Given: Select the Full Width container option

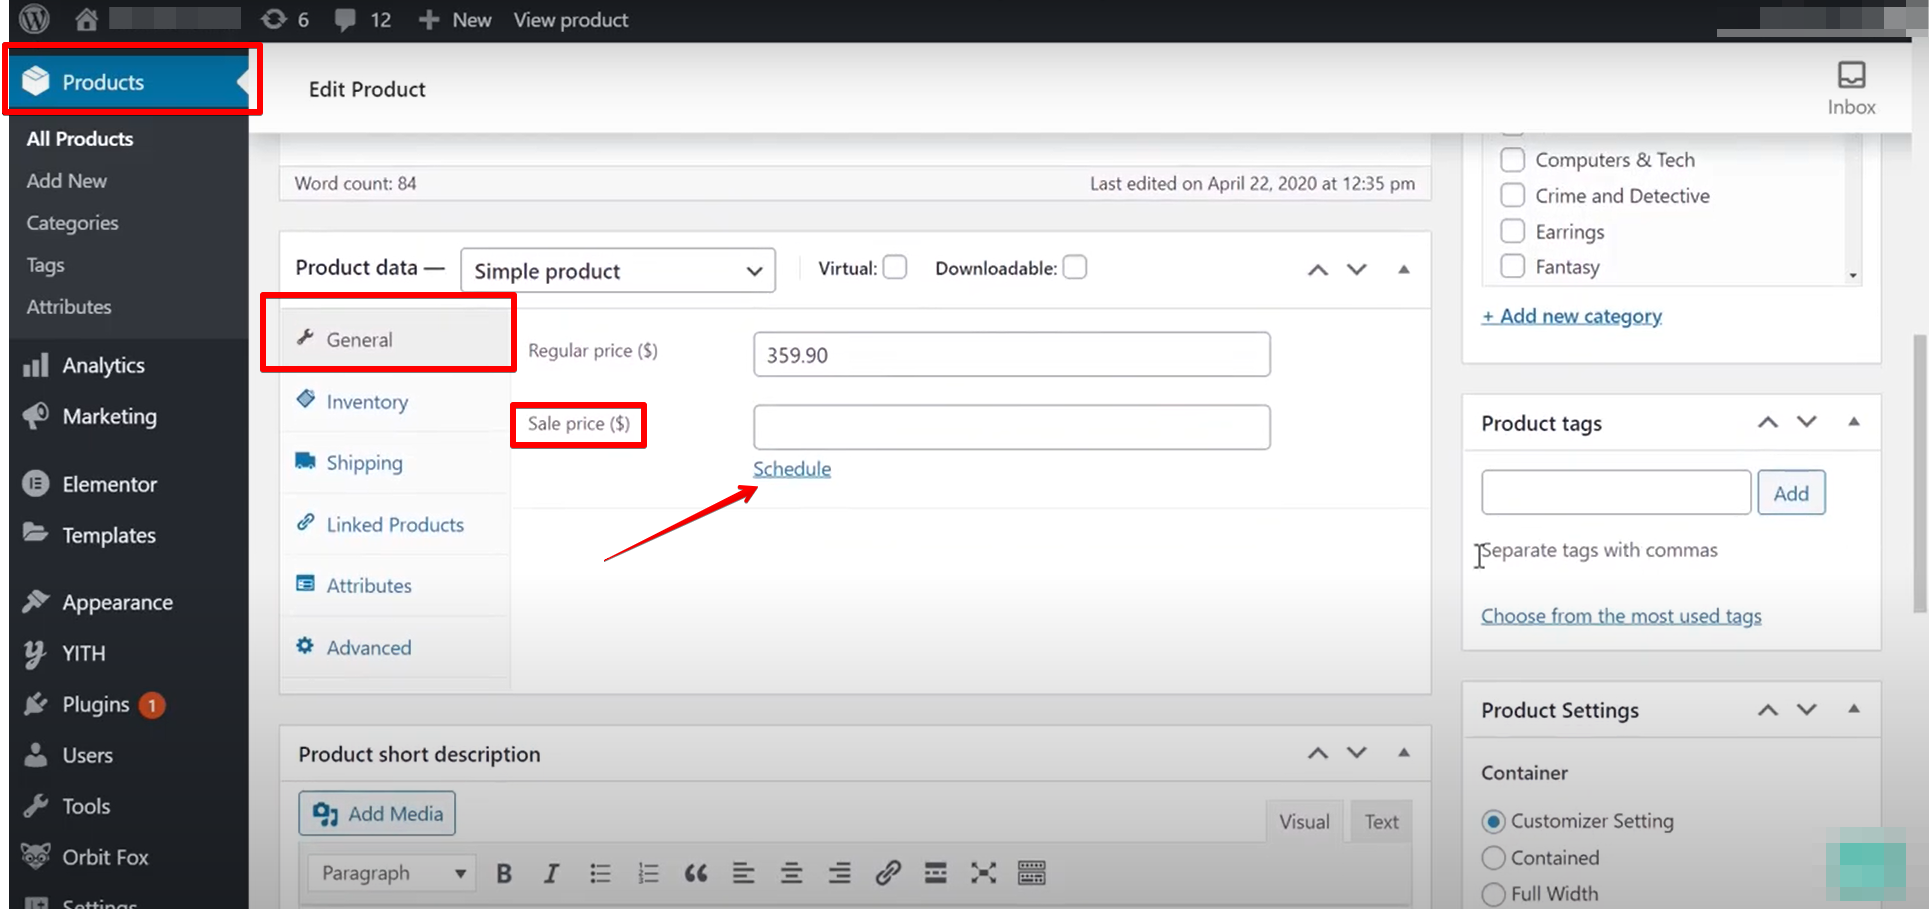Looking at the screenshot, I should [1493, 894].
